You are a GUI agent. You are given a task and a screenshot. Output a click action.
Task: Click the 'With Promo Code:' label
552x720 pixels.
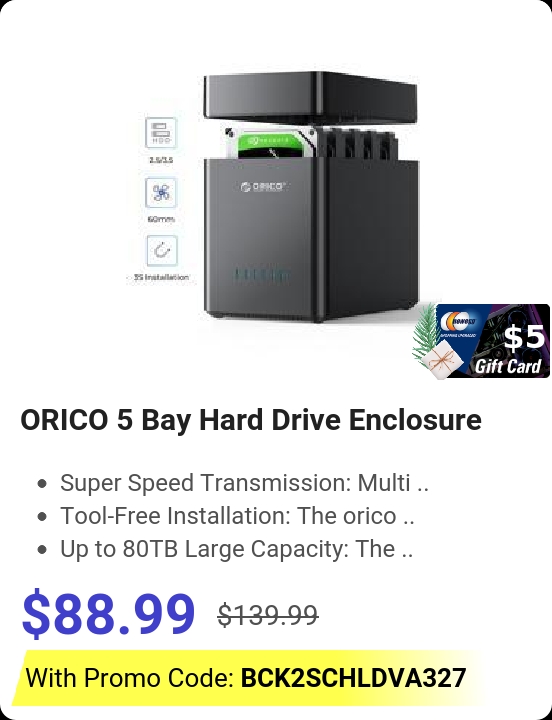[130, 678]
